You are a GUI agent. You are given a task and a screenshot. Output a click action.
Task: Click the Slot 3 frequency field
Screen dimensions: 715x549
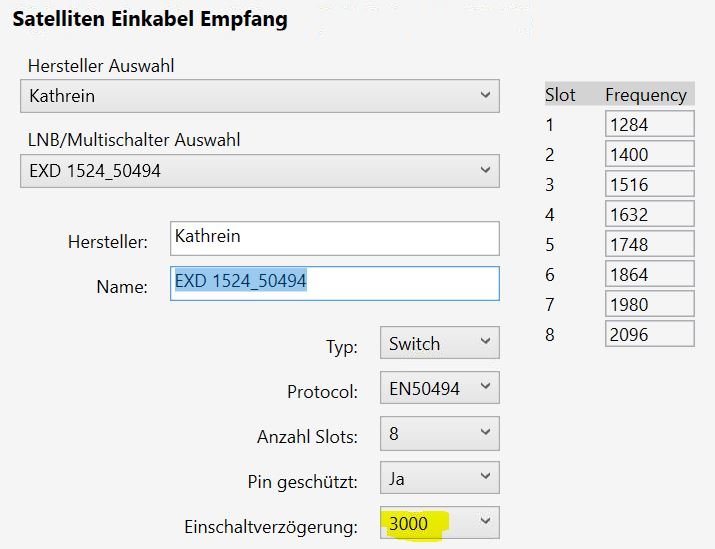(649, 184)
